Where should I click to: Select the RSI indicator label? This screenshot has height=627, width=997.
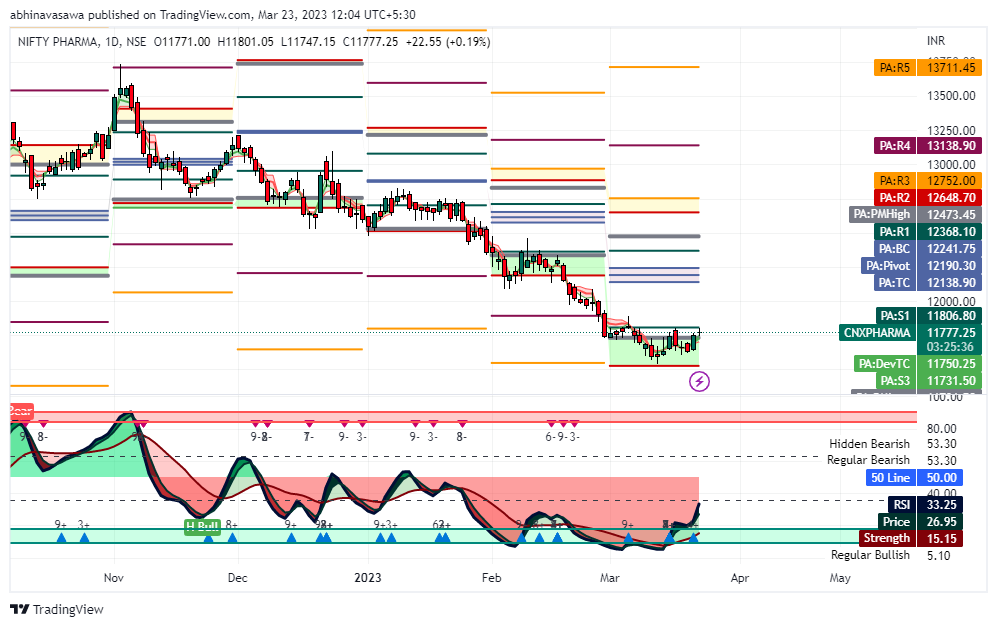pos(902,505)
